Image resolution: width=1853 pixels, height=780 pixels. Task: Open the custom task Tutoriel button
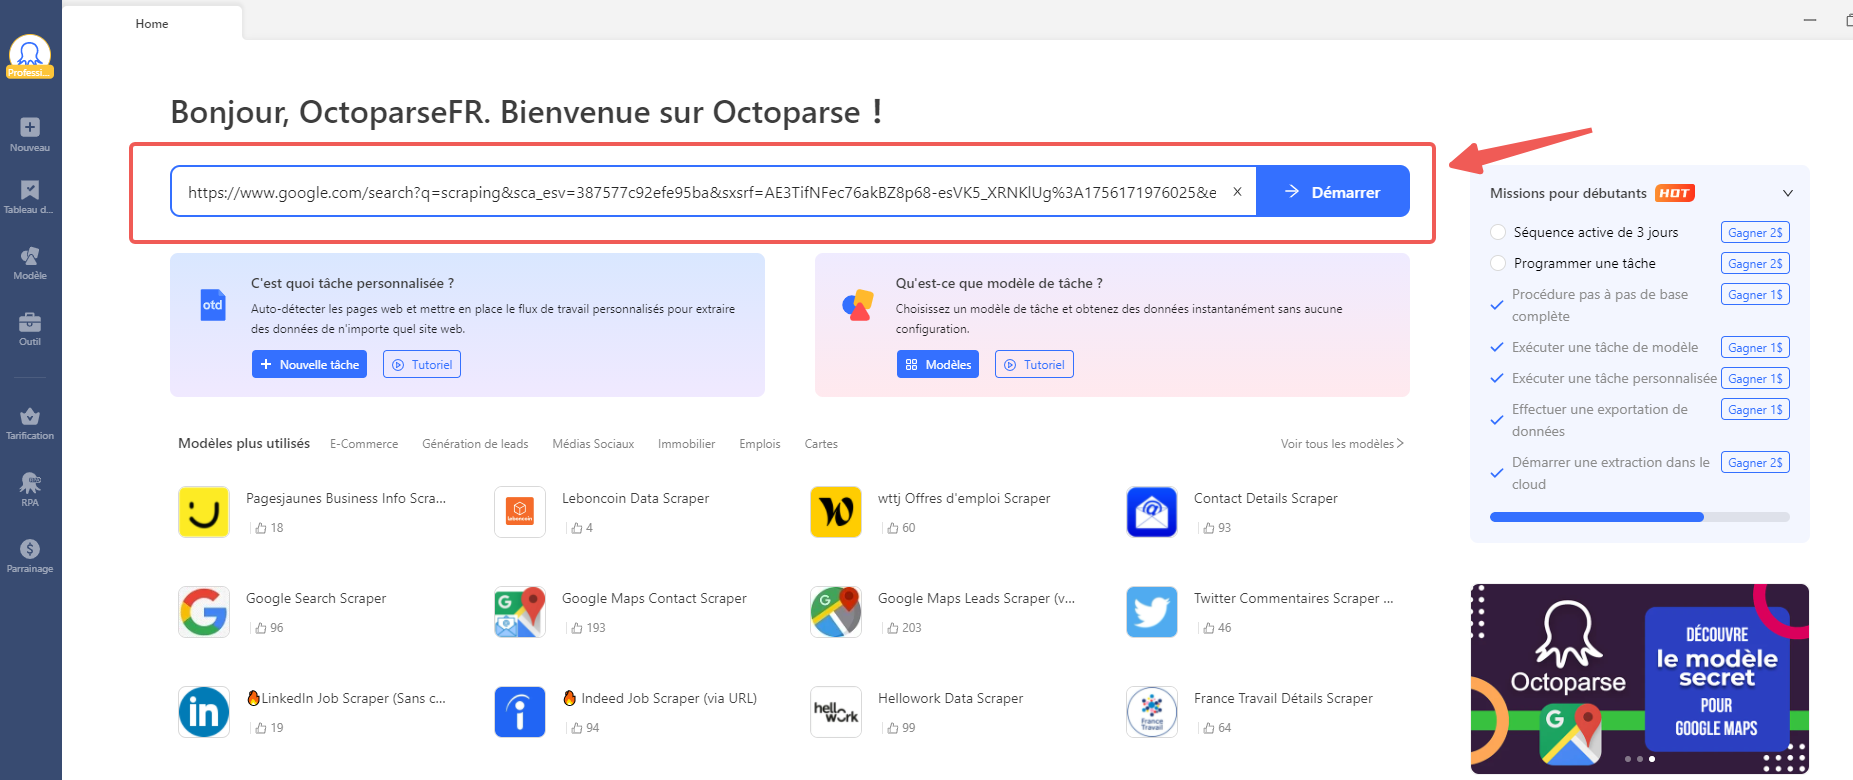pyautogui.click(x=422, y=364)
